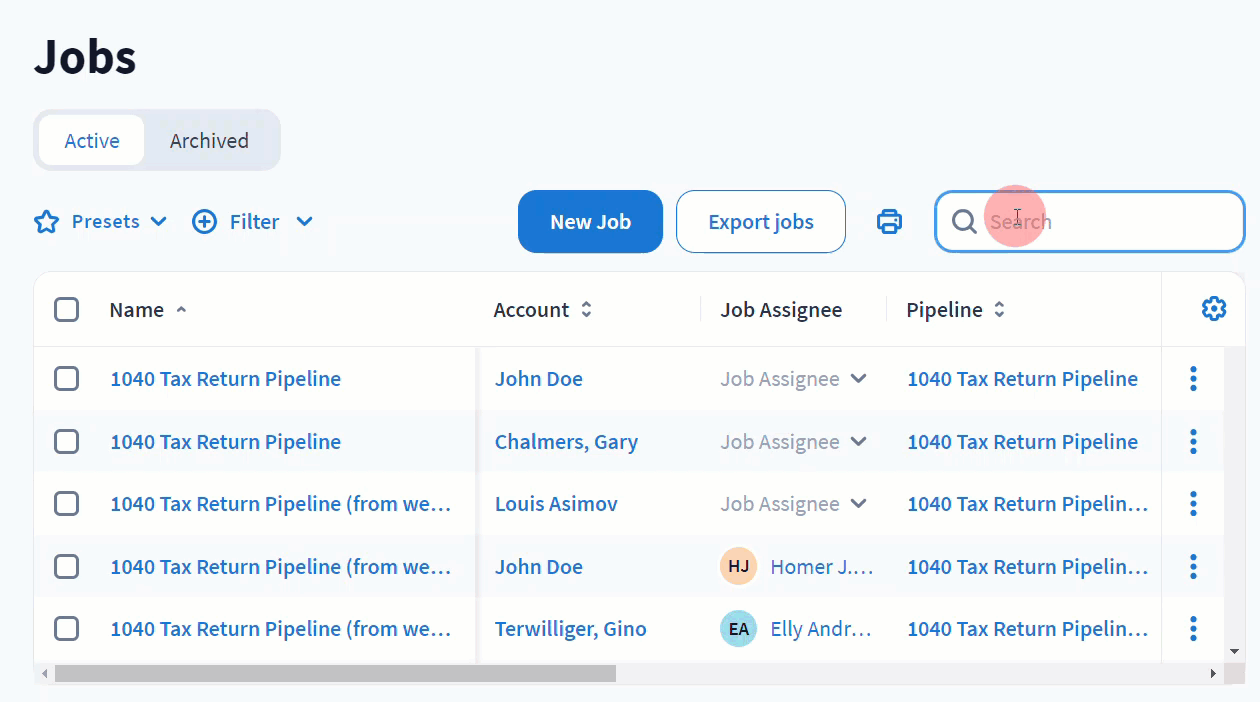This screenshot has height=702, width=1260.
Task: Sort by the Account column arrows
Action: pyautogui.click(x=586, y=310)
